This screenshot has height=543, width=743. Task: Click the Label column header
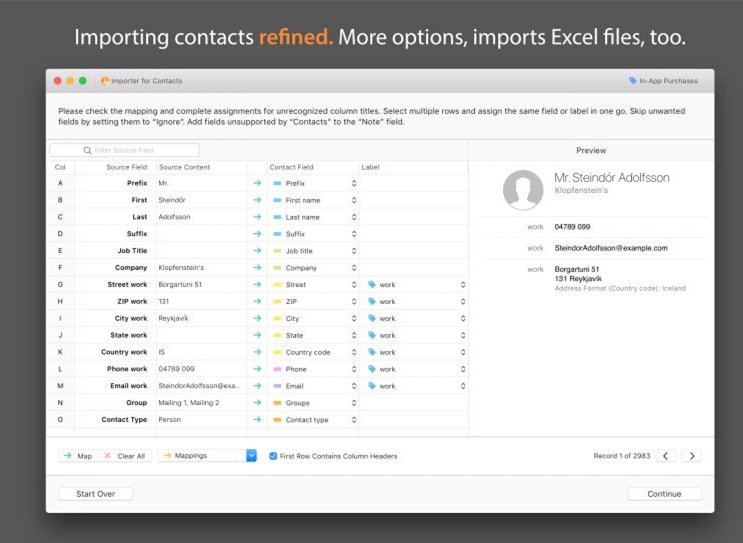tap(370, 167)
